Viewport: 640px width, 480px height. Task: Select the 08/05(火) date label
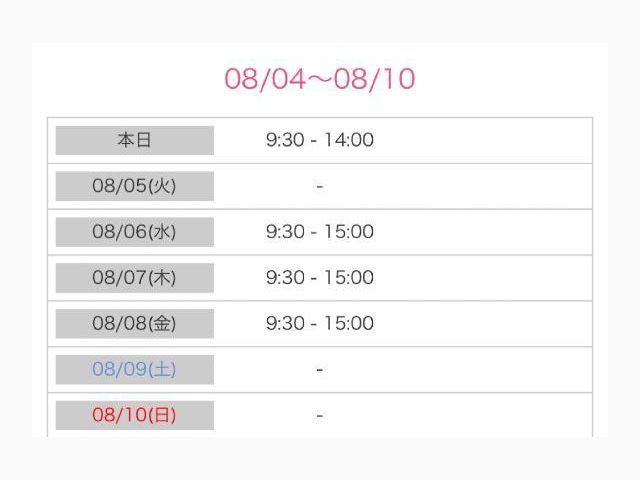coord(135,186)
